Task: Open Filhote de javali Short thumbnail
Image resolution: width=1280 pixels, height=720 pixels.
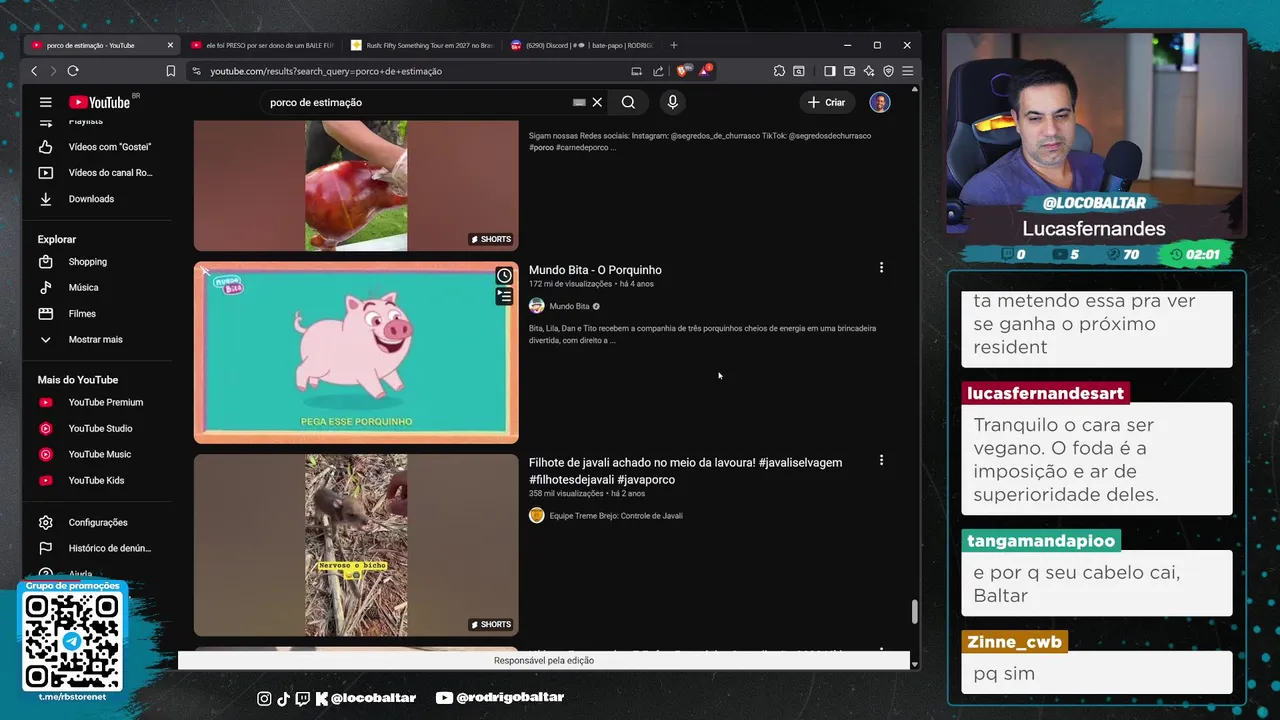Action: click(x=356, y=545)
